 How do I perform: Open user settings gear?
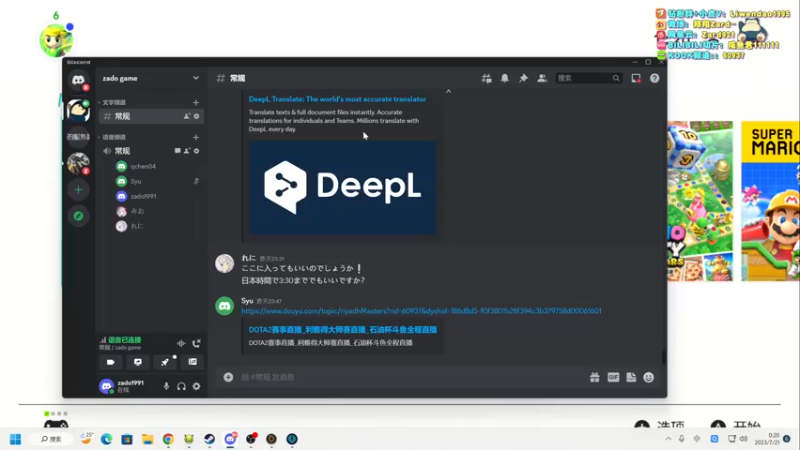pyautogui.click(x=196, y=386)
